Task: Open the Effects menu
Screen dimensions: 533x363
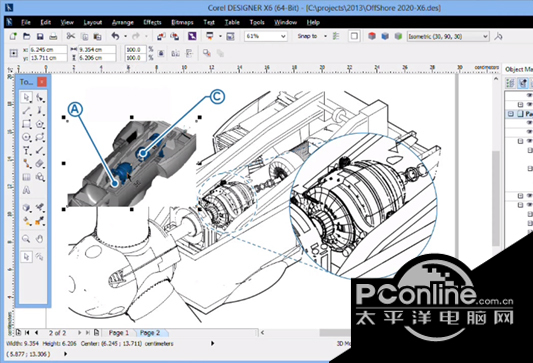Action: pyautogui.click(x=152, y=22)
